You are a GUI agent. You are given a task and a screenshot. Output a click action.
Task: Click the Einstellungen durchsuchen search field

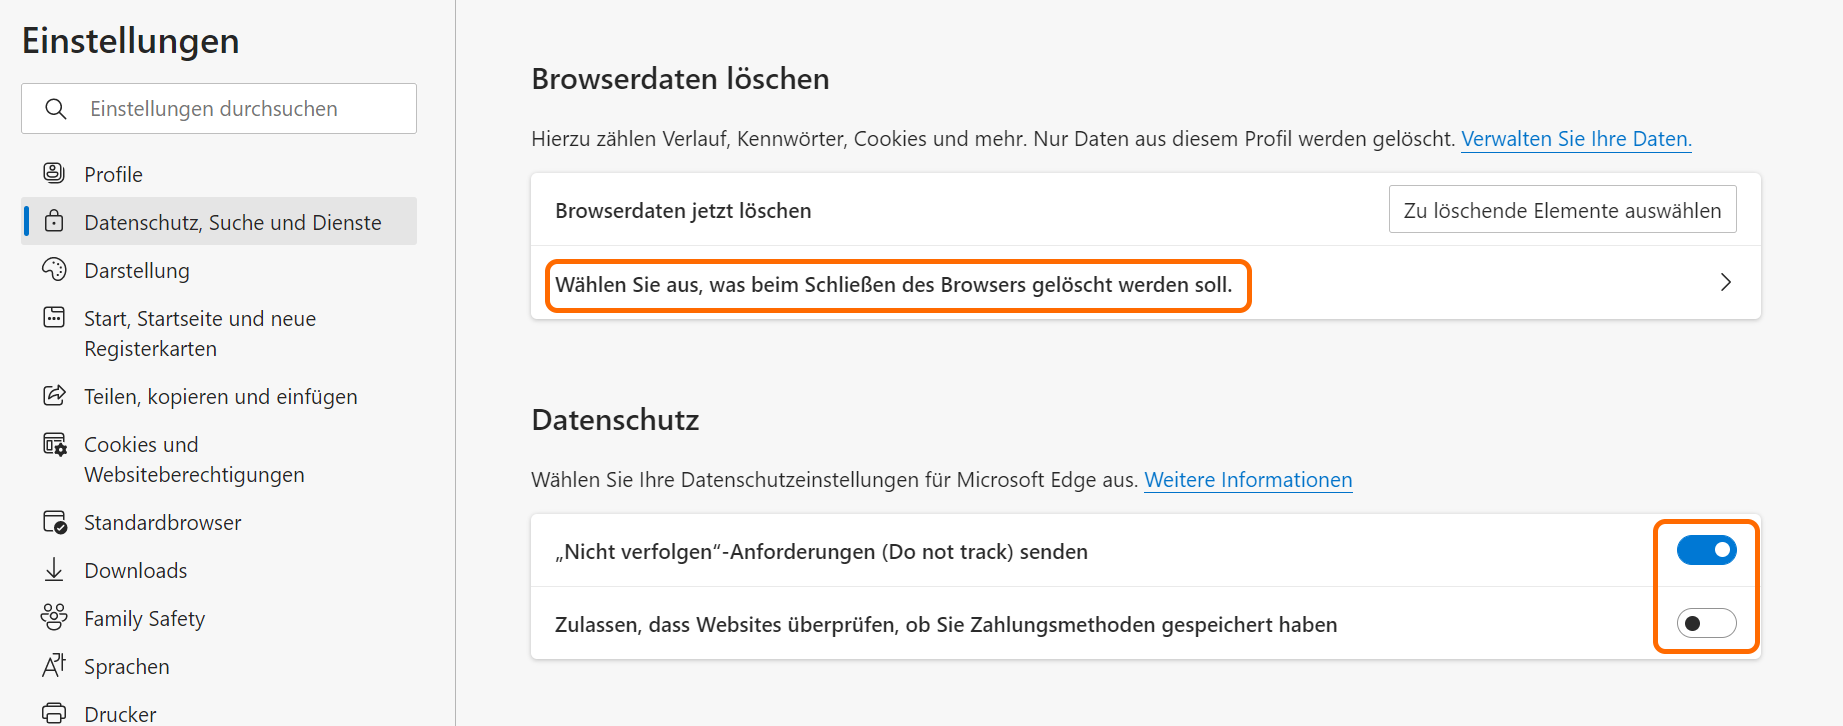[x=230, y=109]
